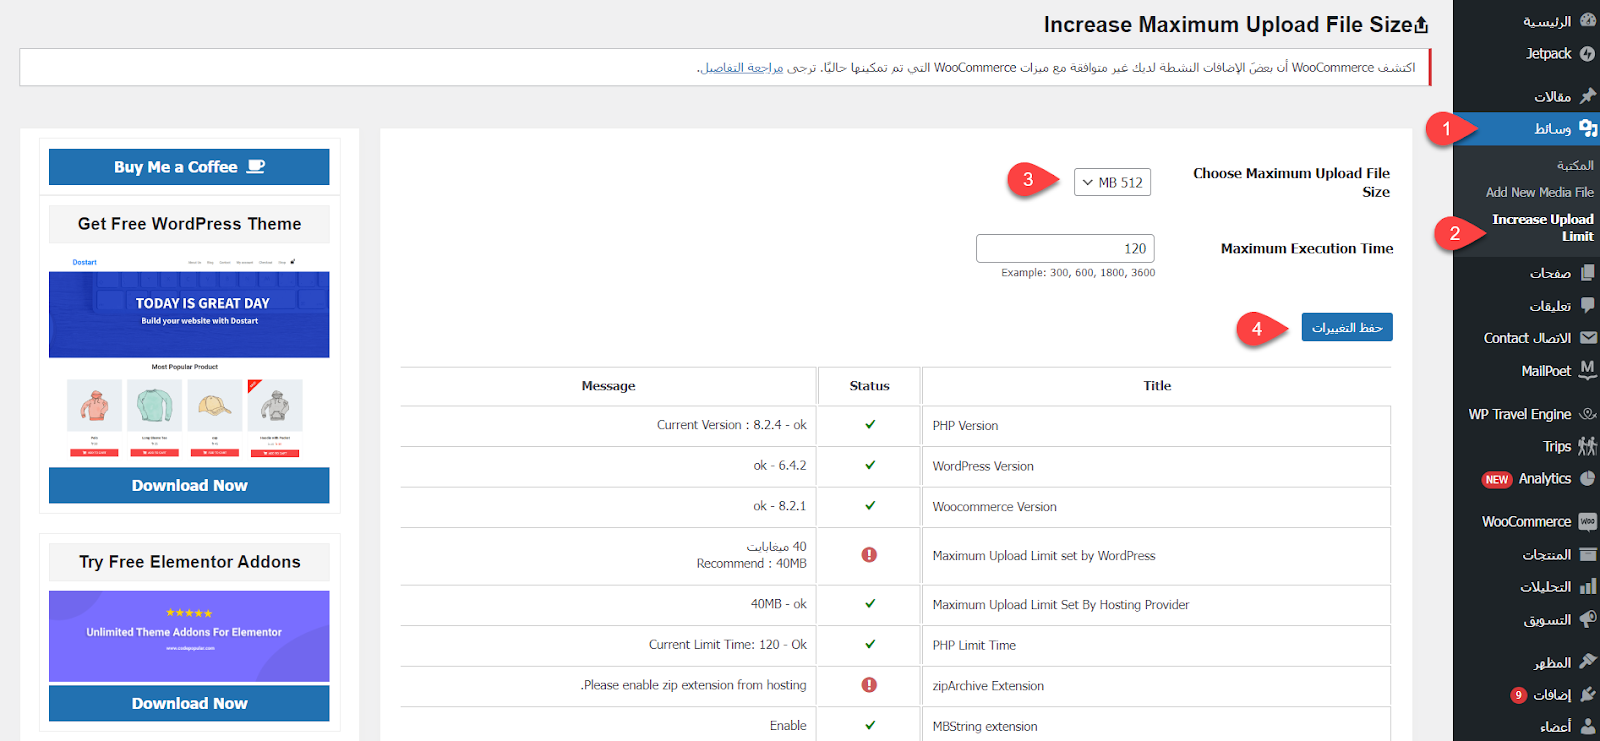Click the Analytics pie chart icon
The height and width of the screenshot is (741, 1600).
tap(1587, 479)
